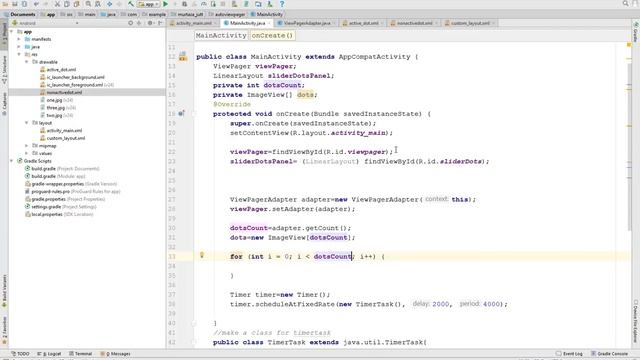Click Project panel settings gear icon

(x=150, y=23)
